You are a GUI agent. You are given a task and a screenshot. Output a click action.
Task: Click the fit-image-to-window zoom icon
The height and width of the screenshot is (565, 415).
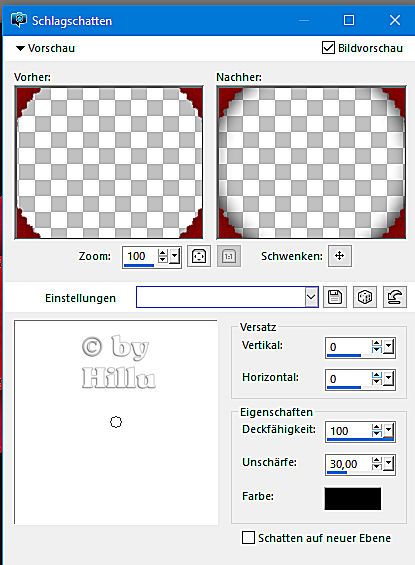coord(199,257)
